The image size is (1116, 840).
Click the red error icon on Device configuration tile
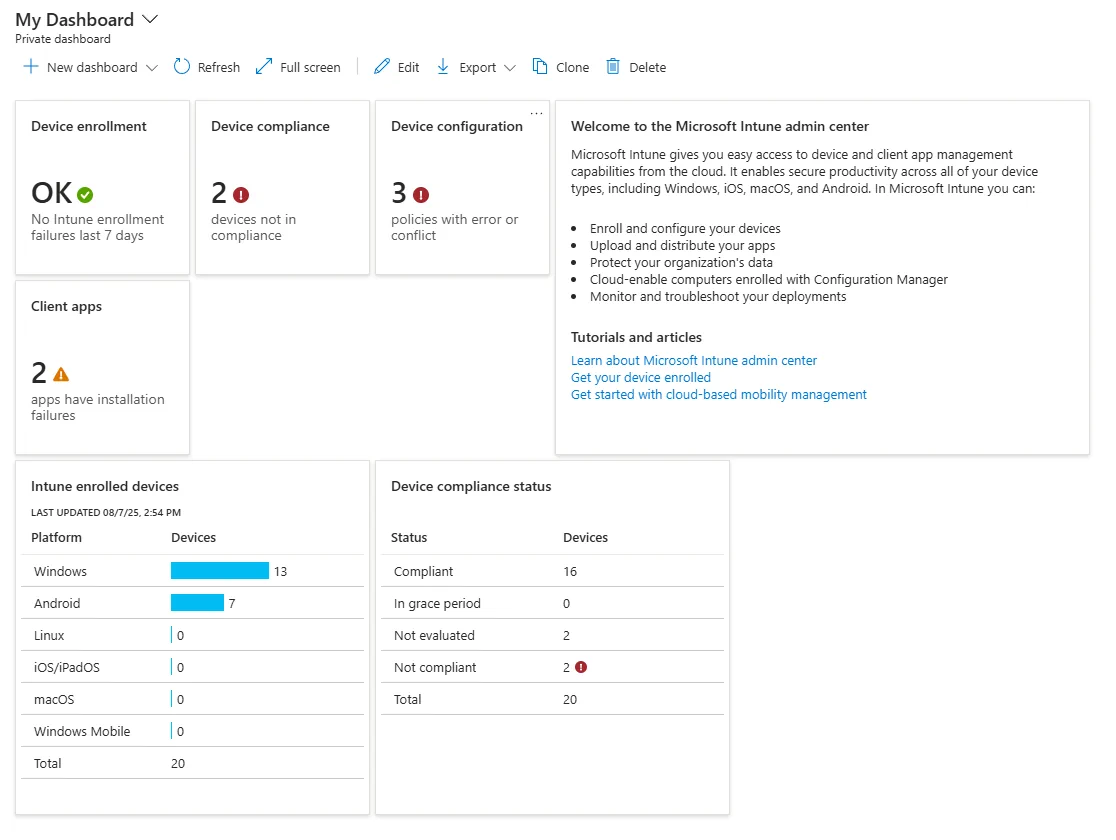[x=421, y=193]
